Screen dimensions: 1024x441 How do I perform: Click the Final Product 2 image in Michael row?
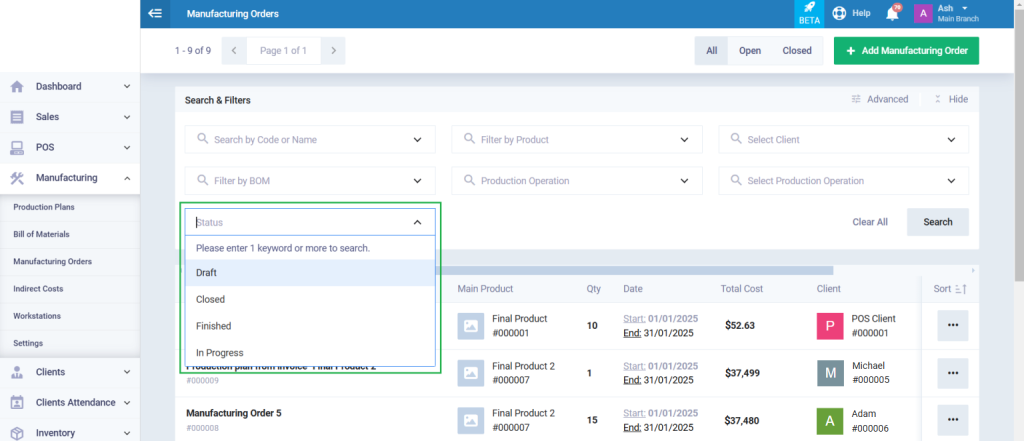(x=471, y=373)
